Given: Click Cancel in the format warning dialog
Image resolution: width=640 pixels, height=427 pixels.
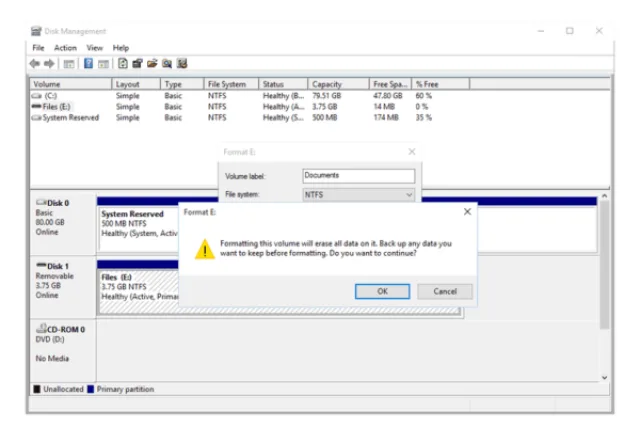Looking at the screenshot, I should click(445, 291).
